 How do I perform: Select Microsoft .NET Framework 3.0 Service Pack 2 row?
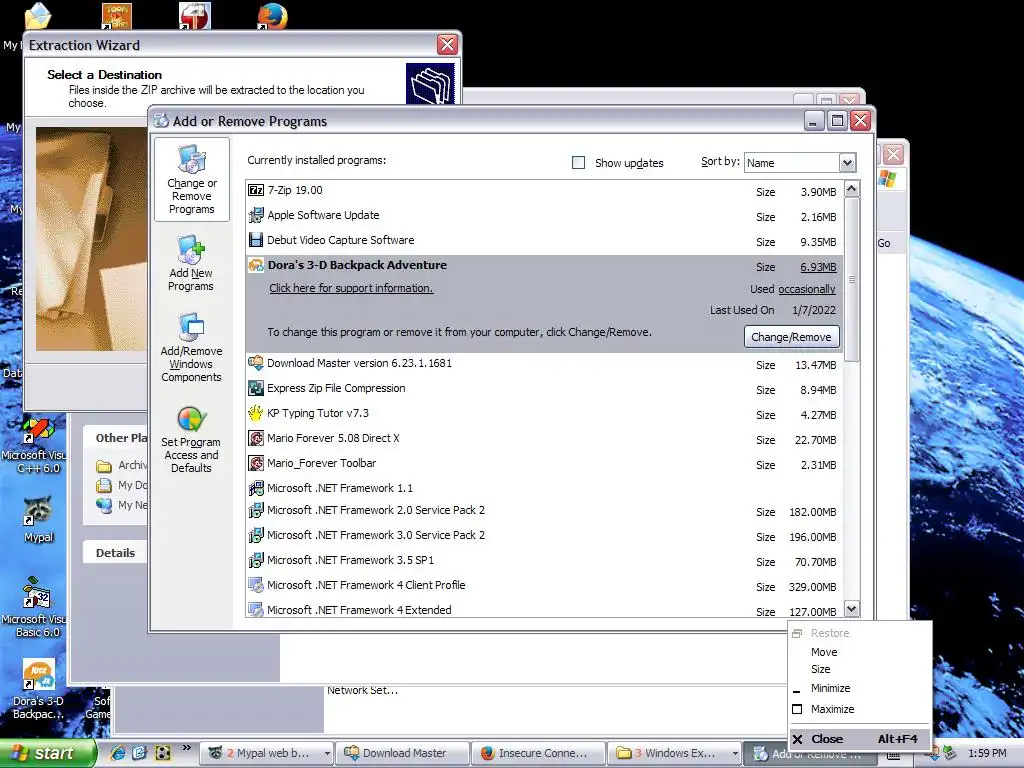point(543,536)
